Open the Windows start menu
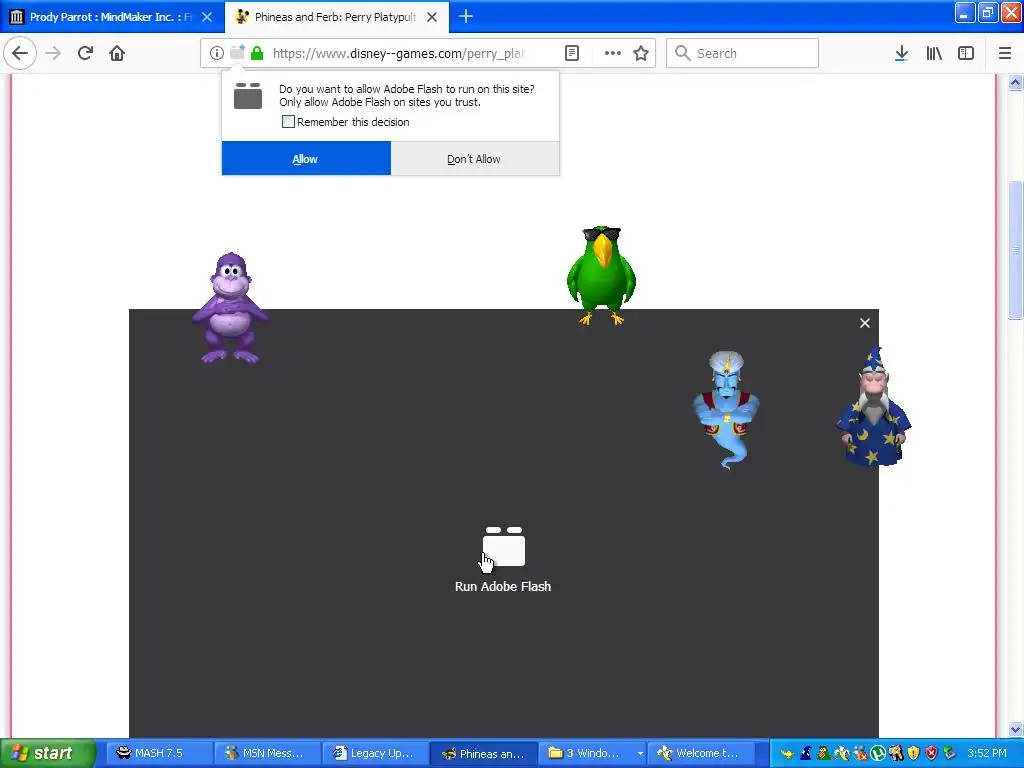Screen dimensions: 1024x768 [48, 753]
